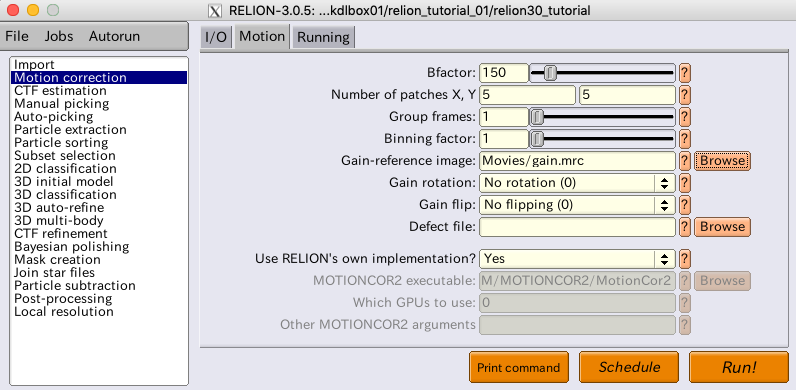Open help for RELION's own implementation
The height and width of the screenshot is (390, 796).
(x=684, y=258)
